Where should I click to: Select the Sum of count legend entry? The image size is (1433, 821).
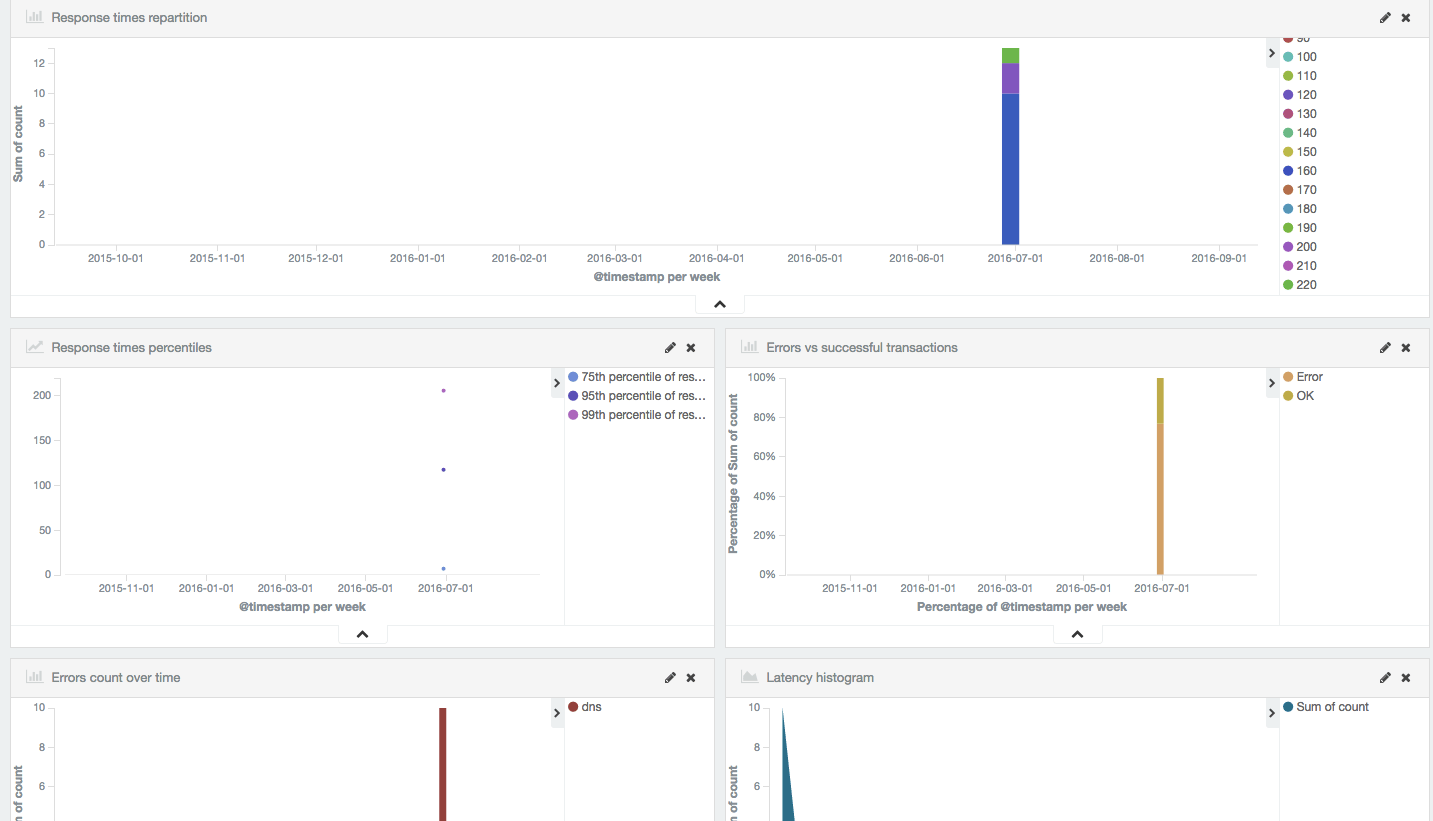pyautogui.click(x=1325, y=707)
